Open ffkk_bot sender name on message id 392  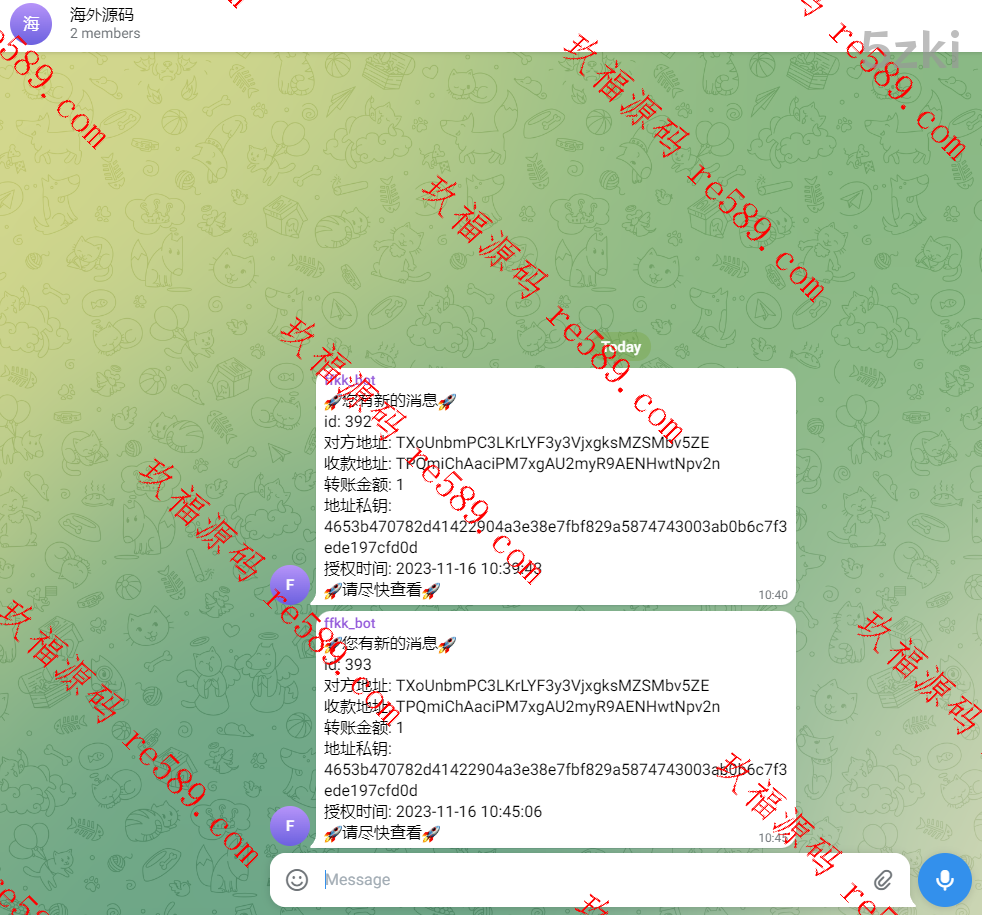350,381
